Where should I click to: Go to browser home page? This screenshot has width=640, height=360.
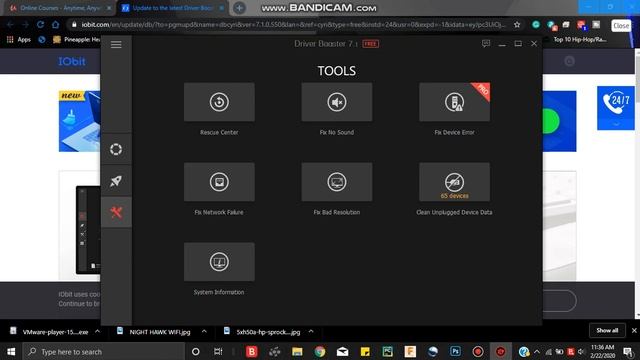coord(56,24)
